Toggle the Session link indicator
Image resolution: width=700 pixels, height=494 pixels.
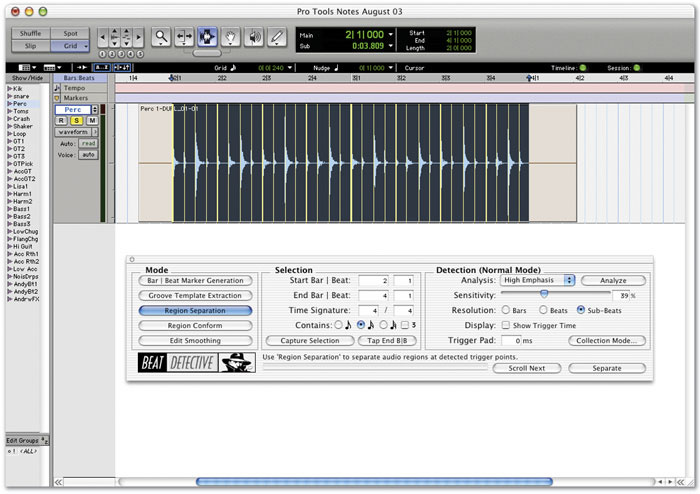click(637, 68)
